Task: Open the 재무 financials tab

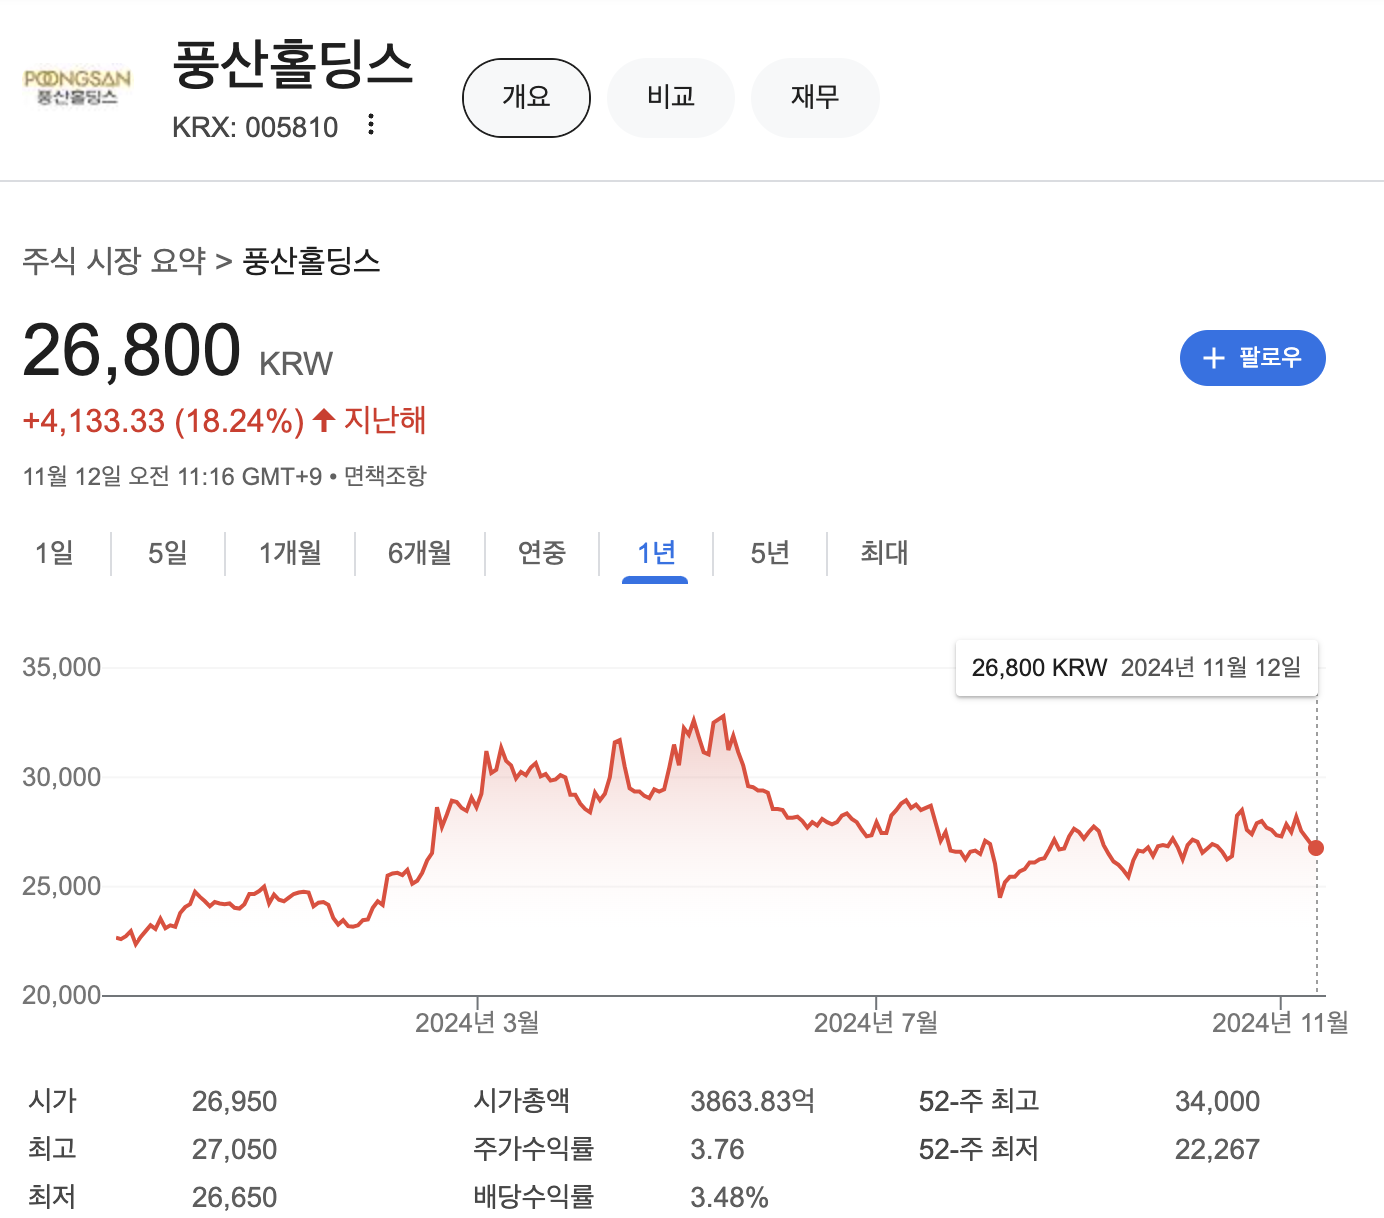Action: pyautogui.click(x=815, y=97)
